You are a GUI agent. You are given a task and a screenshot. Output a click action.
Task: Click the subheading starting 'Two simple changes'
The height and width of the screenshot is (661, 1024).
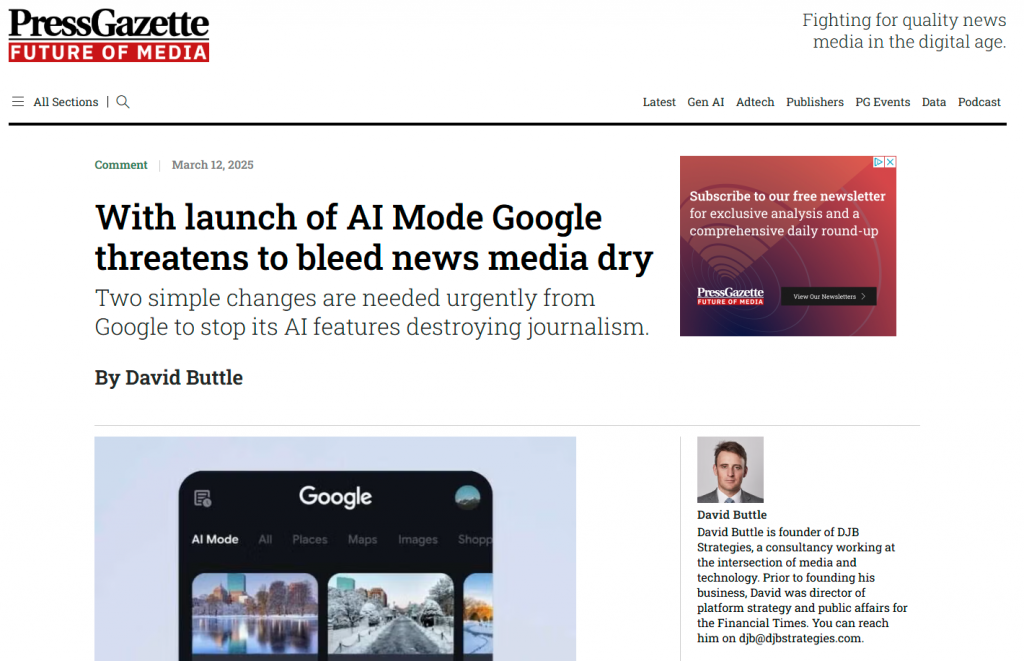point(372,312)
